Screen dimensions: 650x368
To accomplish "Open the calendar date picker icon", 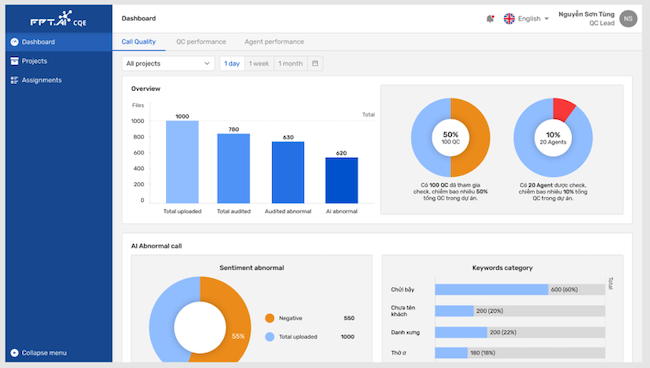I will tap(315, 63).
